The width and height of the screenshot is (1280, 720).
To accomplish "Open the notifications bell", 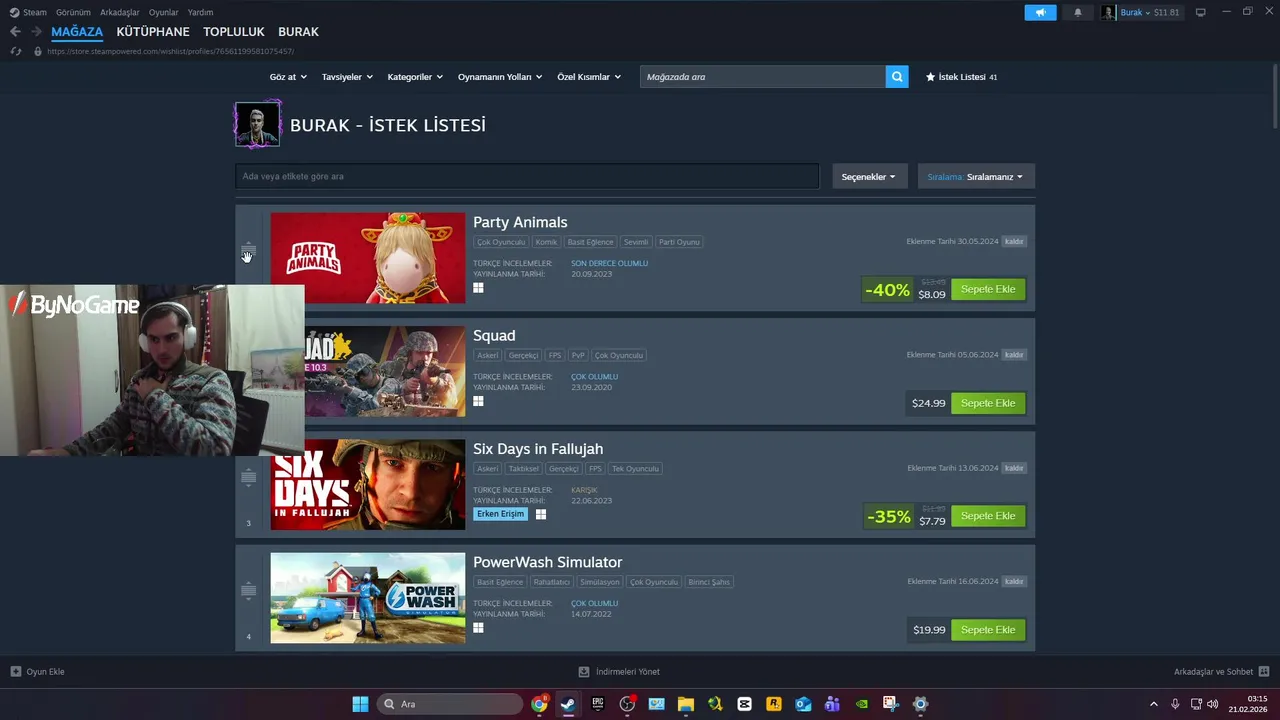I will [x=1078, y=13].
